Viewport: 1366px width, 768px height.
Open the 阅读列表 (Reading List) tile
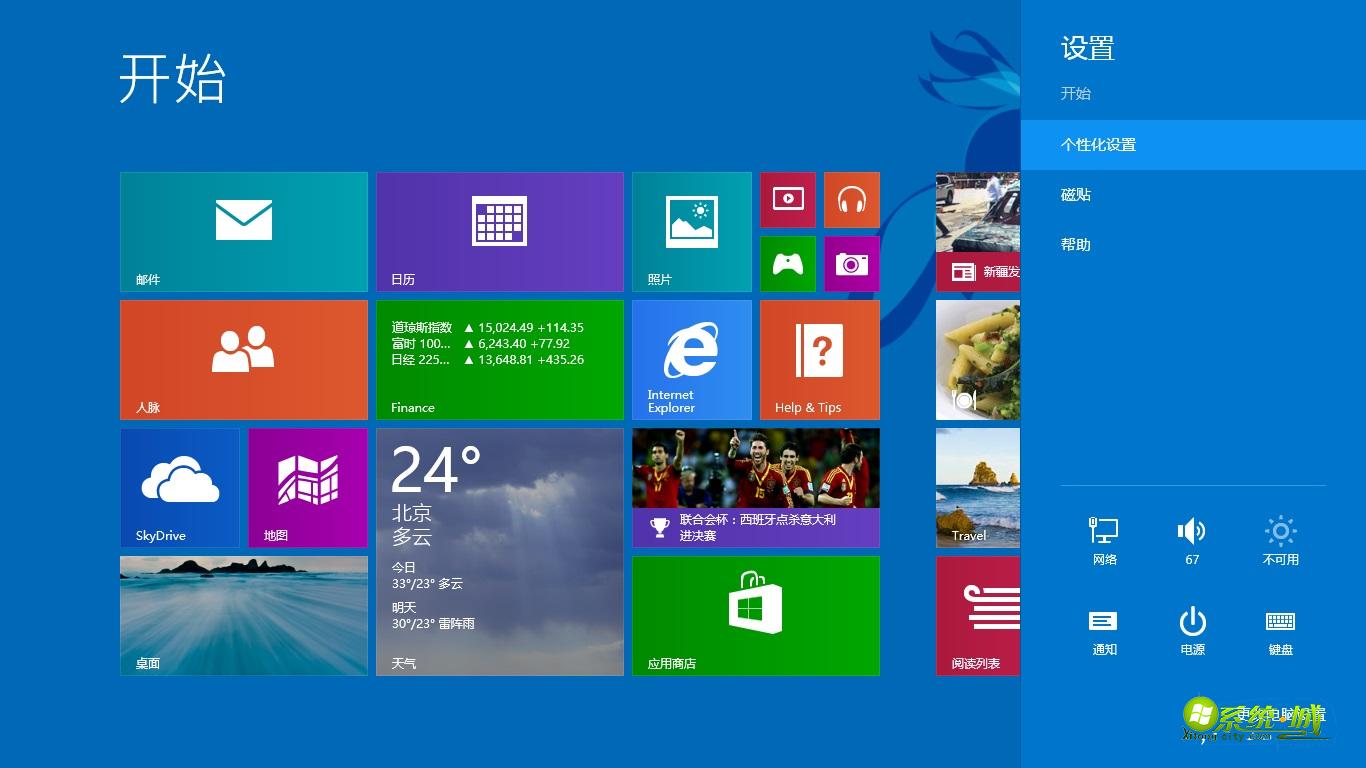978,615
